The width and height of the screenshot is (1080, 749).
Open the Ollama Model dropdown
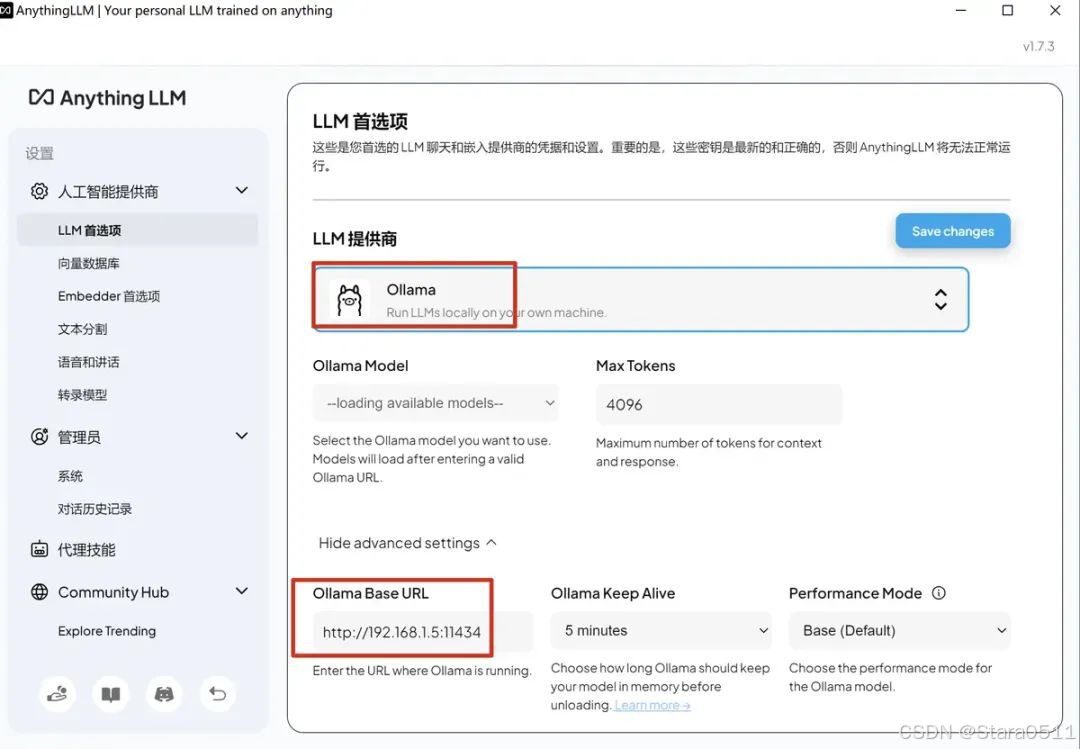coord(435,403)
